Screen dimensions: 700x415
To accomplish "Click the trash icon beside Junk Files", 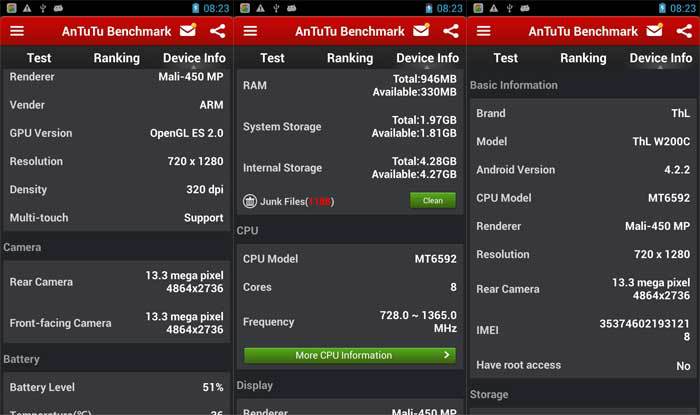I will (x=250, y=201).
